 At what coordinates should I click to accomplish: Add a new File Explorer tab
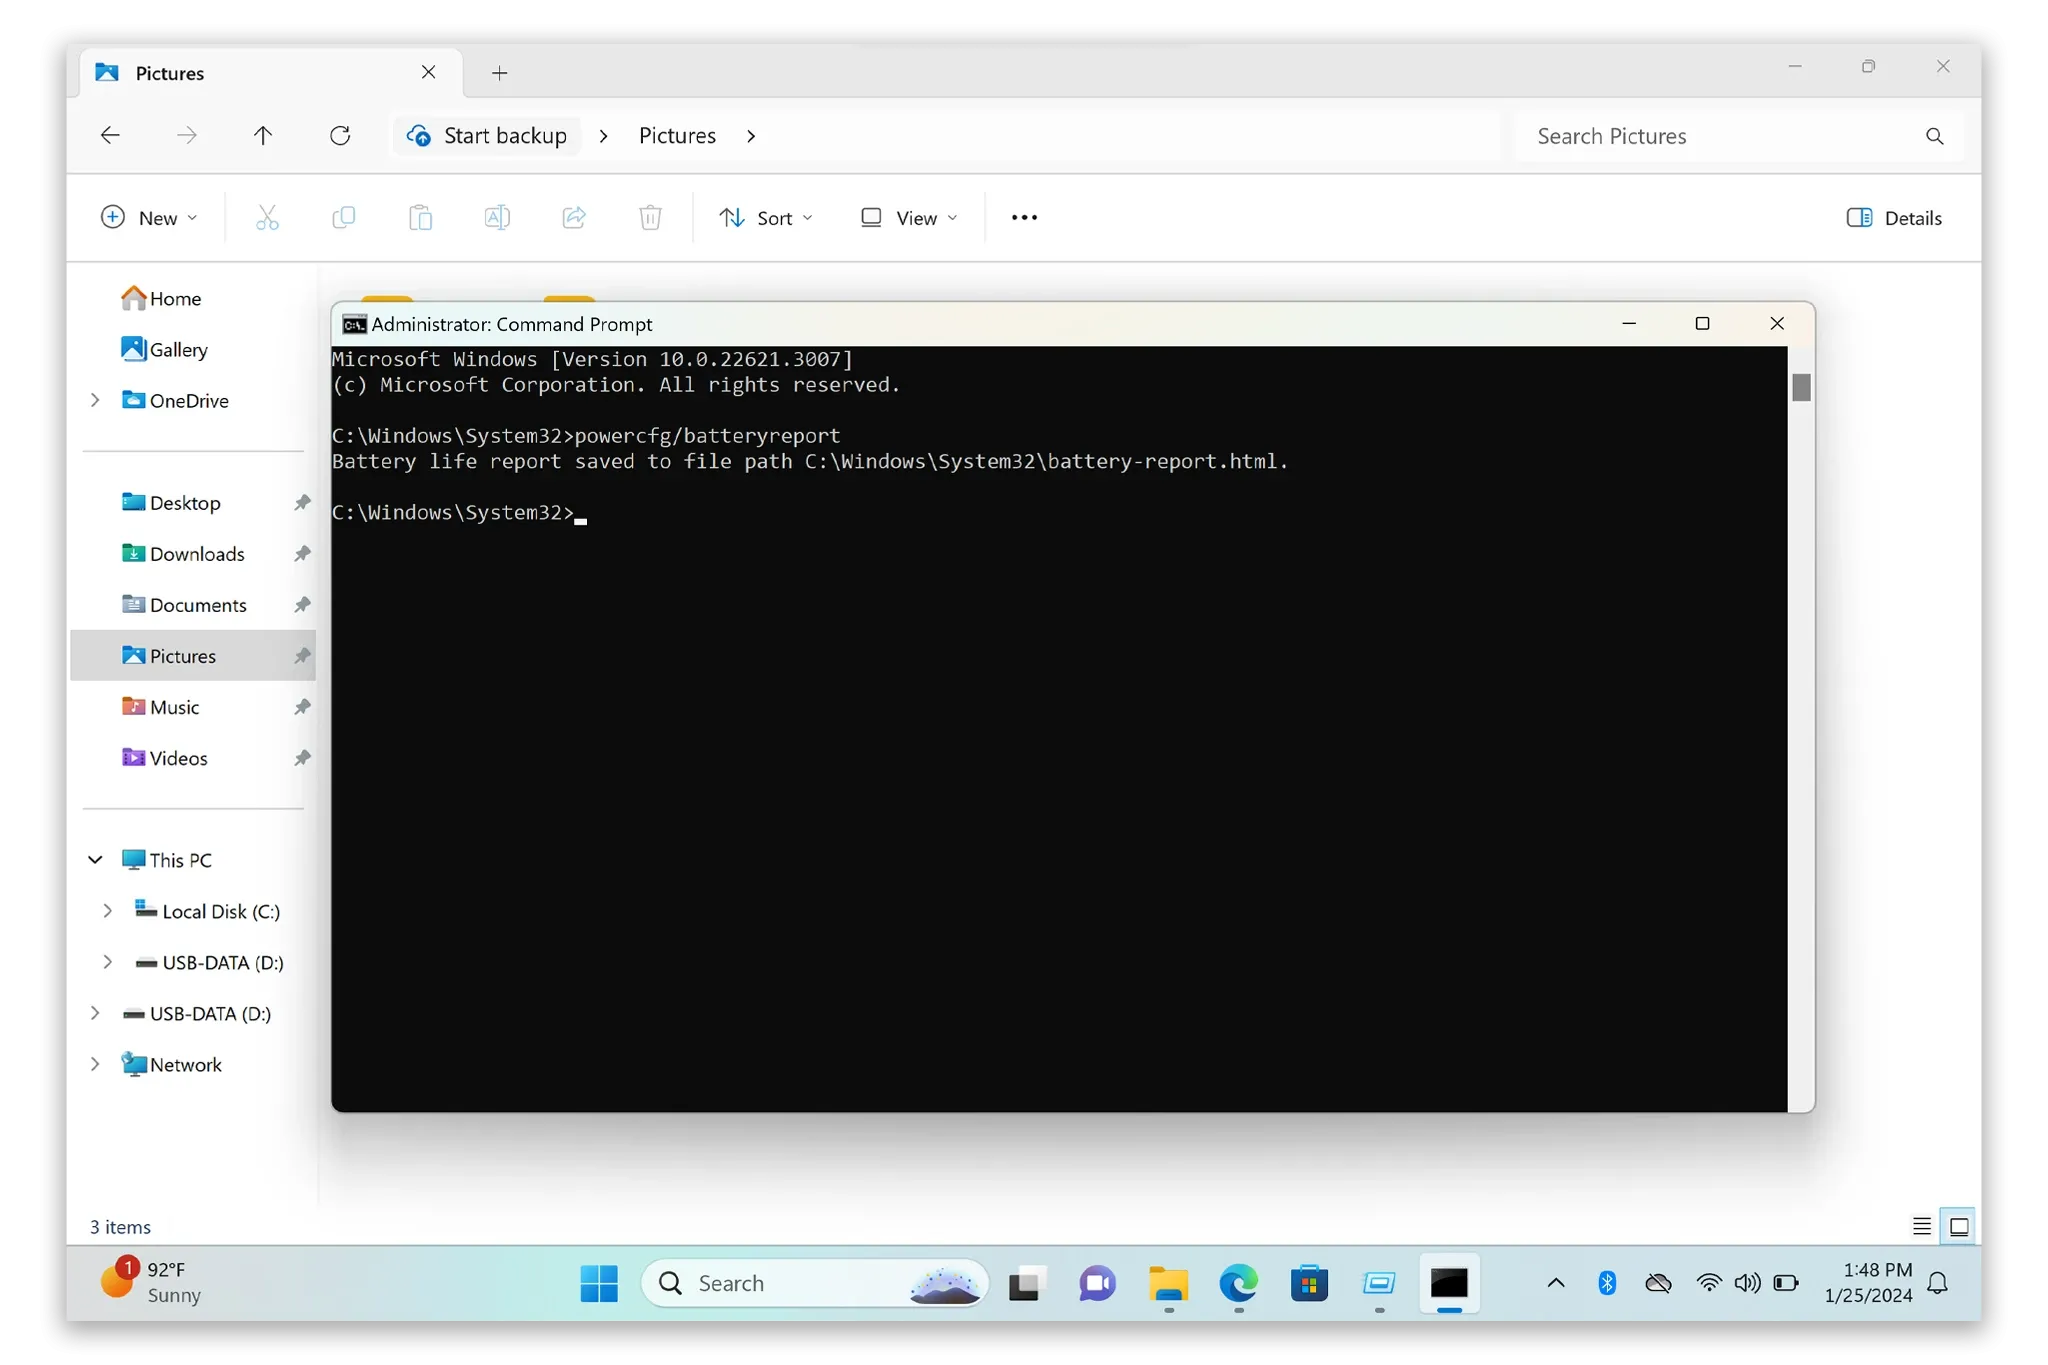coord(500,73)
